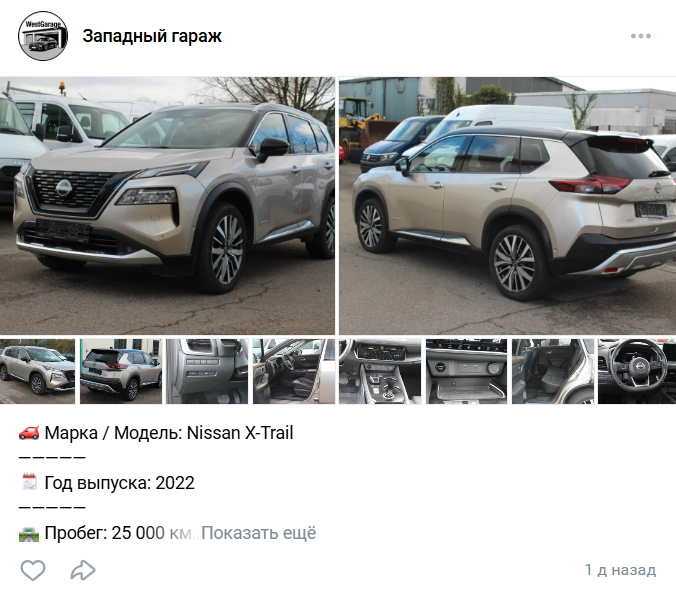Click the calendar emoji beside Год выпуска

coord(29,482)
